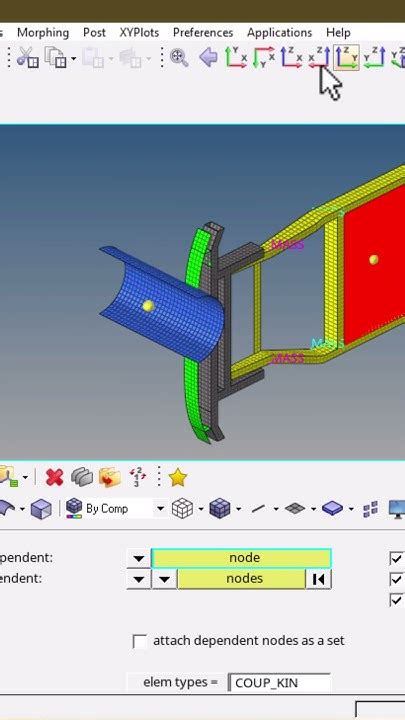This screenshot has height=720, width=405.
Task: Enable attach dependent nodes as a set
Action: pos(140,641)
